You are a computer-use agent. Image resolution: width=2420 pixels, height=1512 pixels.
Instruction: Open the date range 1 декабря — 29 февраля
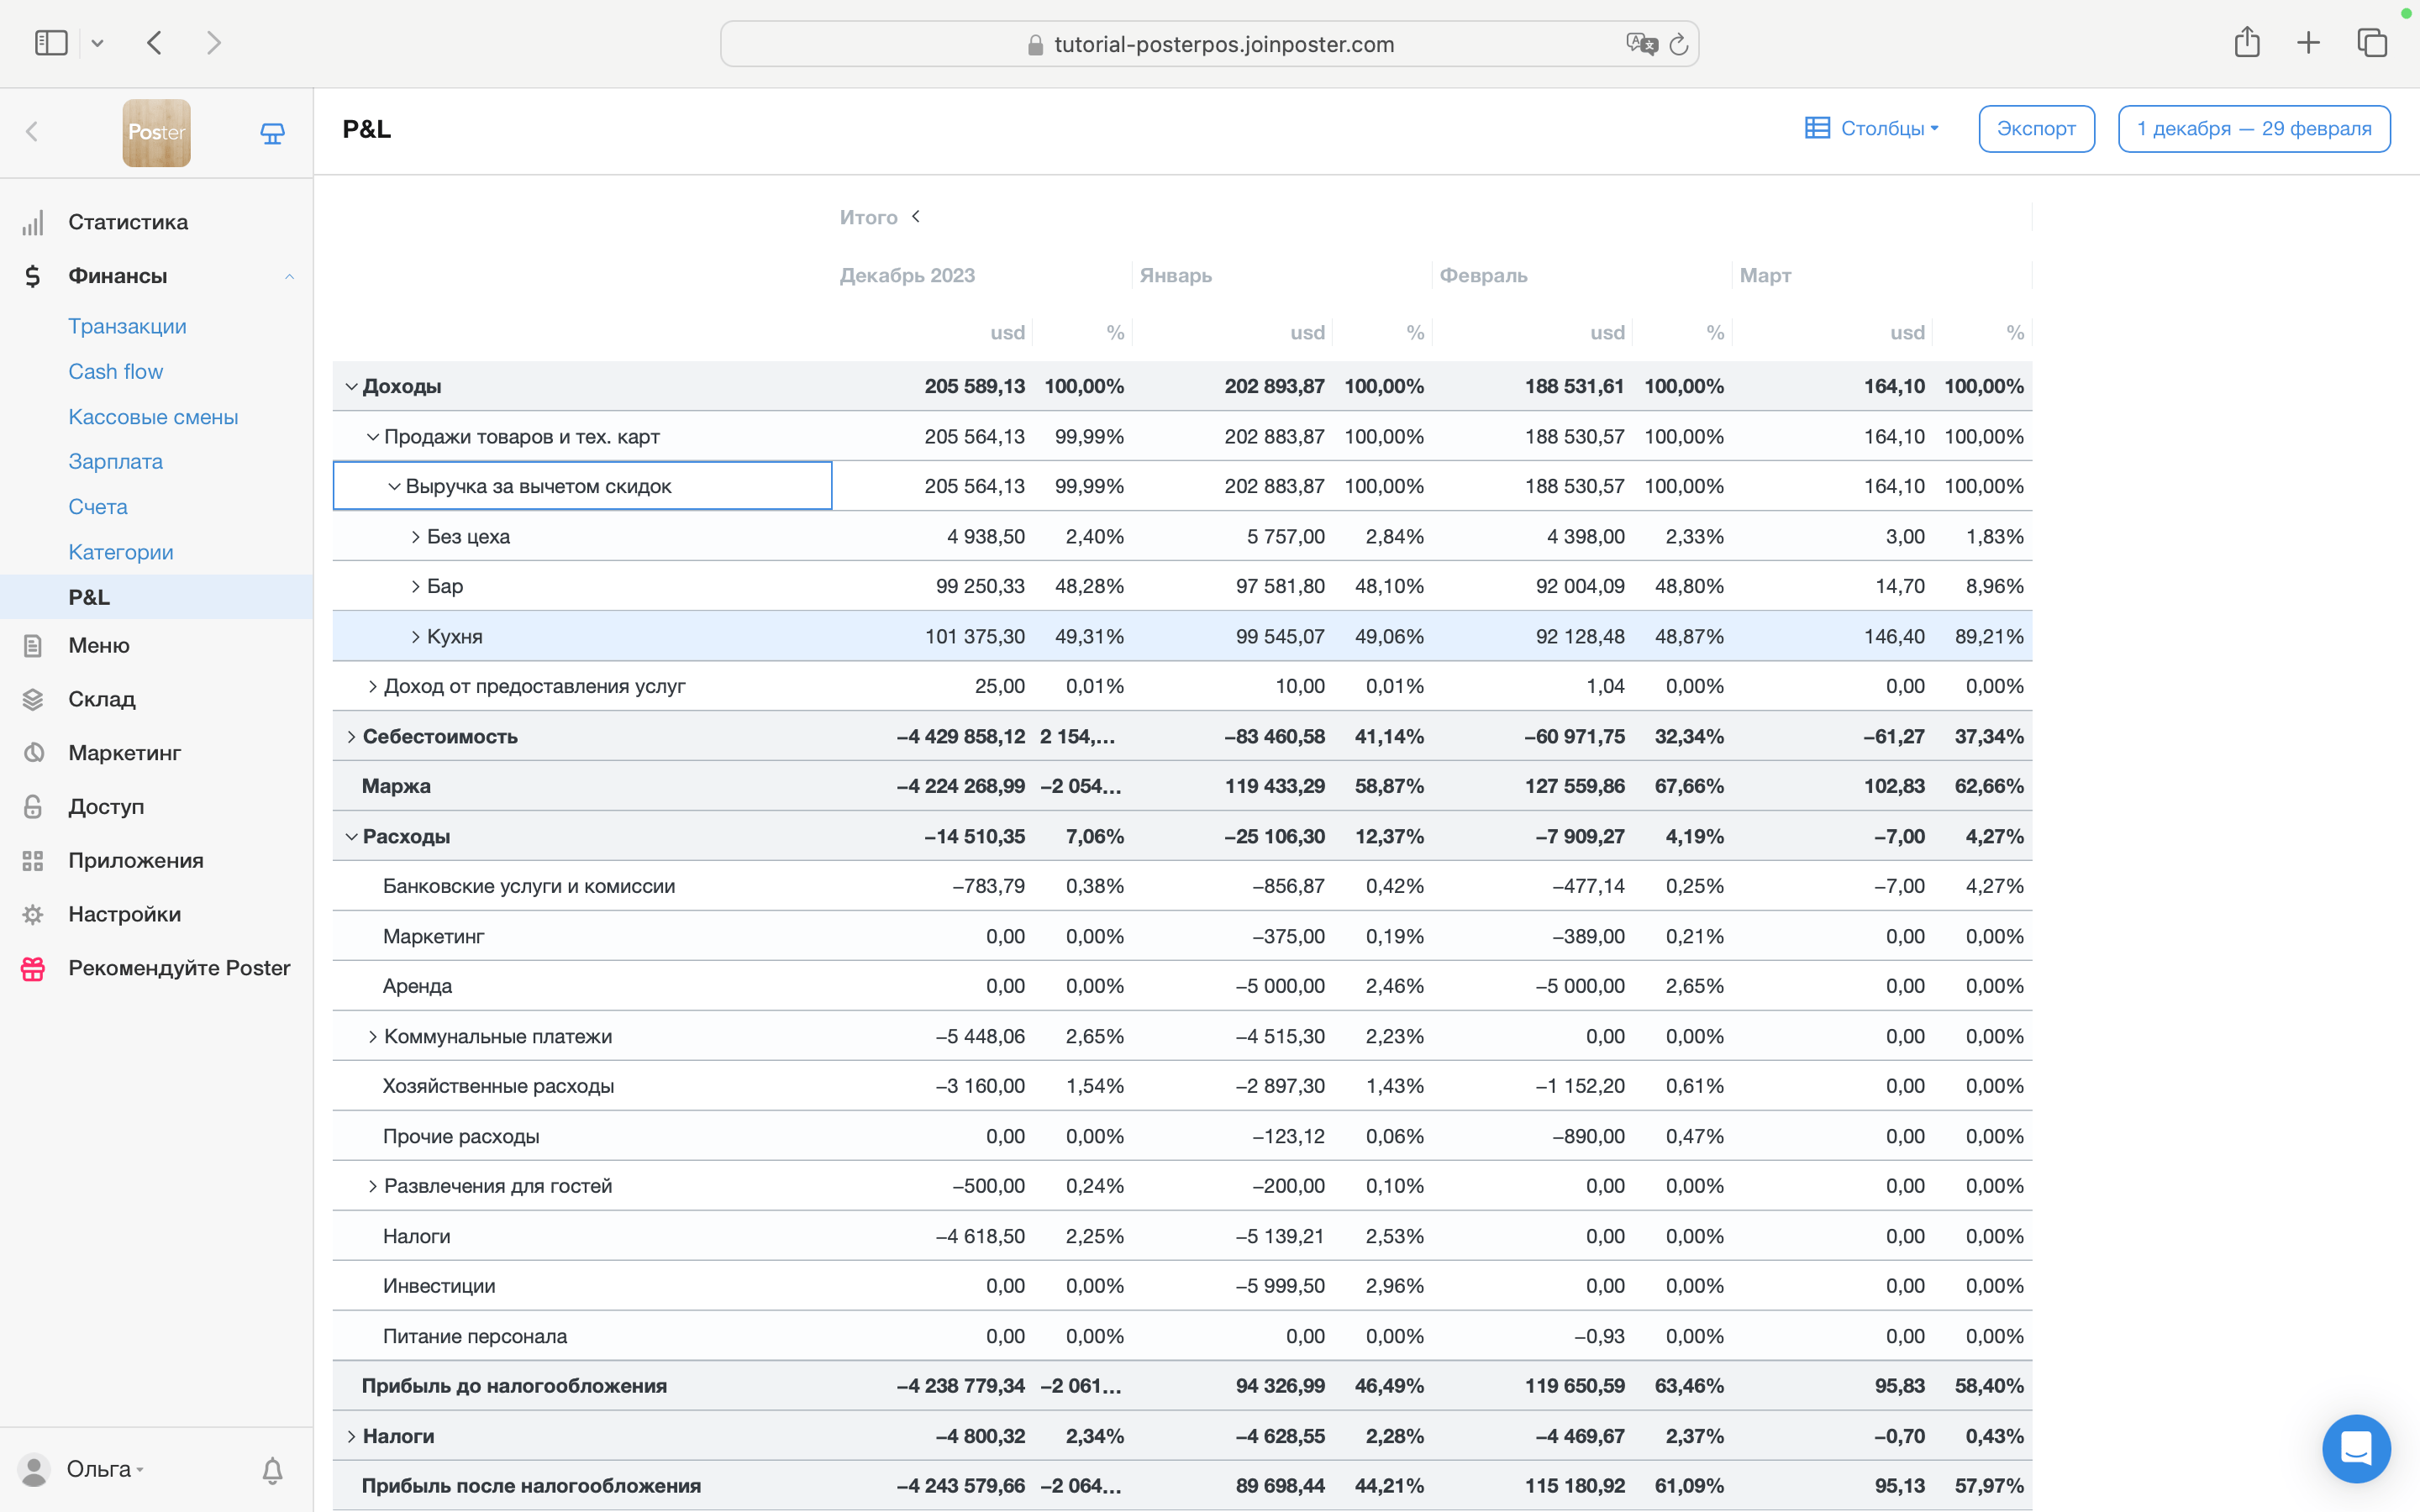pyautogui.click(x=2253, y=129)
